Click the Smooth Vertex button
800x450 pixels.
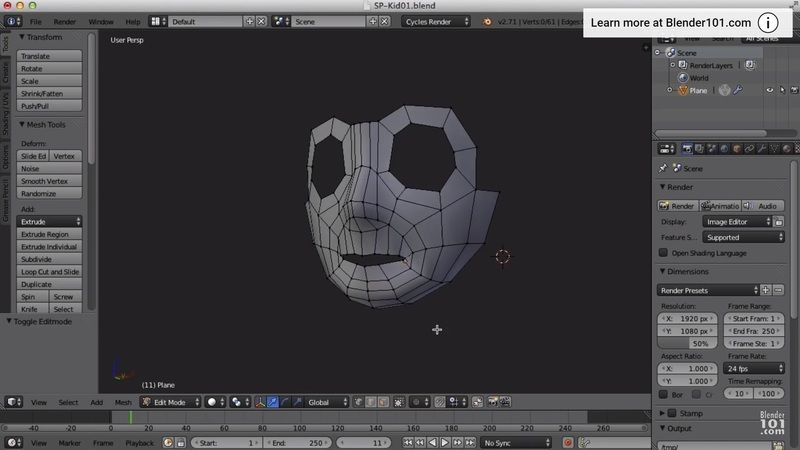pos(49,181)
